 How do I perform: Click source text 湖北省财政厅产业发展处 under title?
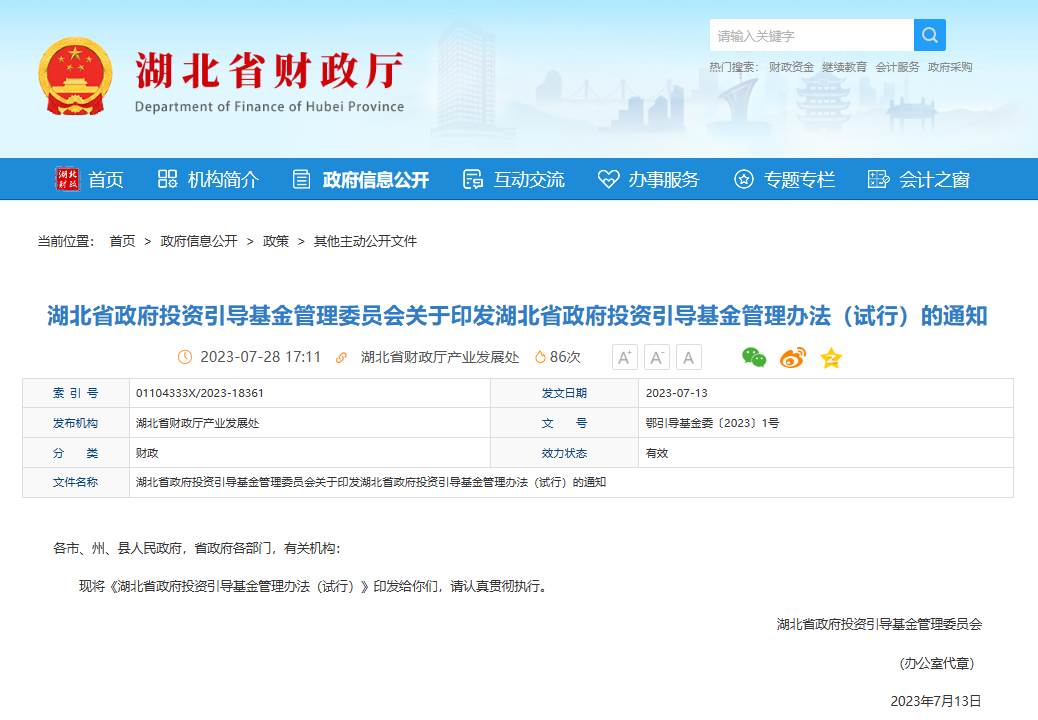pyautogui.click(x=440, y=357)
